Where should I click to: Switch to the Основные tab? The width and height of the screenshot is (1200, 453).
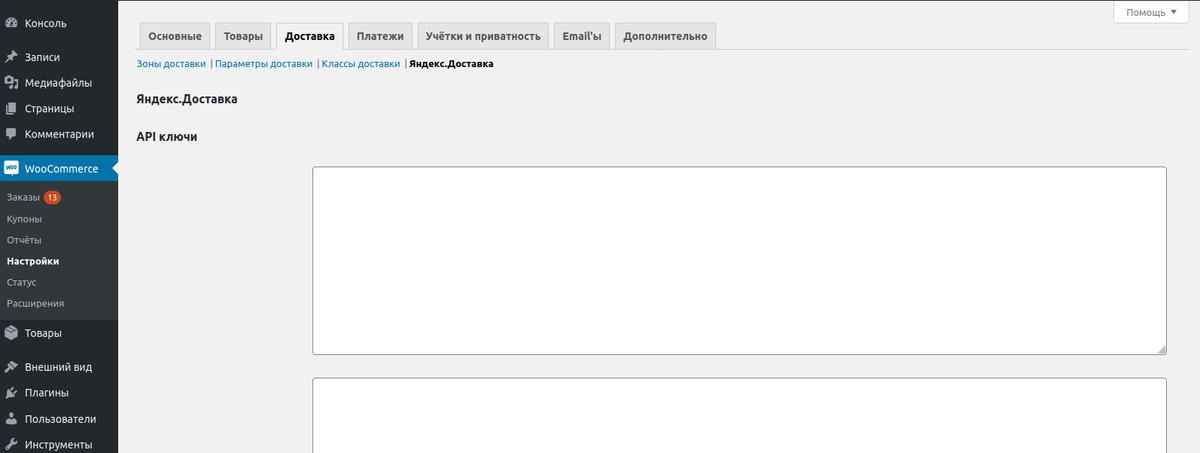tap(174, 36)
